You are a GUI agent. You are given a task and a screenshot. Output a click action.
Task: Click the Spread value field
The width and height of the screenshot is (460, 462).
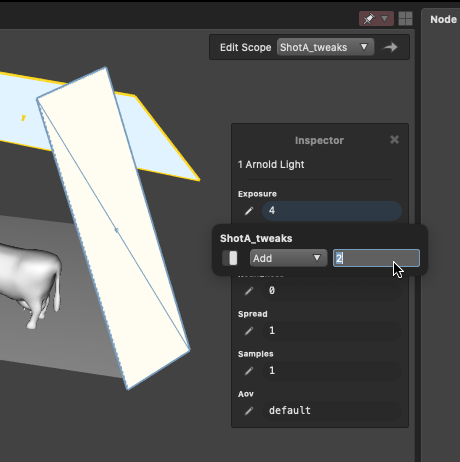(332, 331)
